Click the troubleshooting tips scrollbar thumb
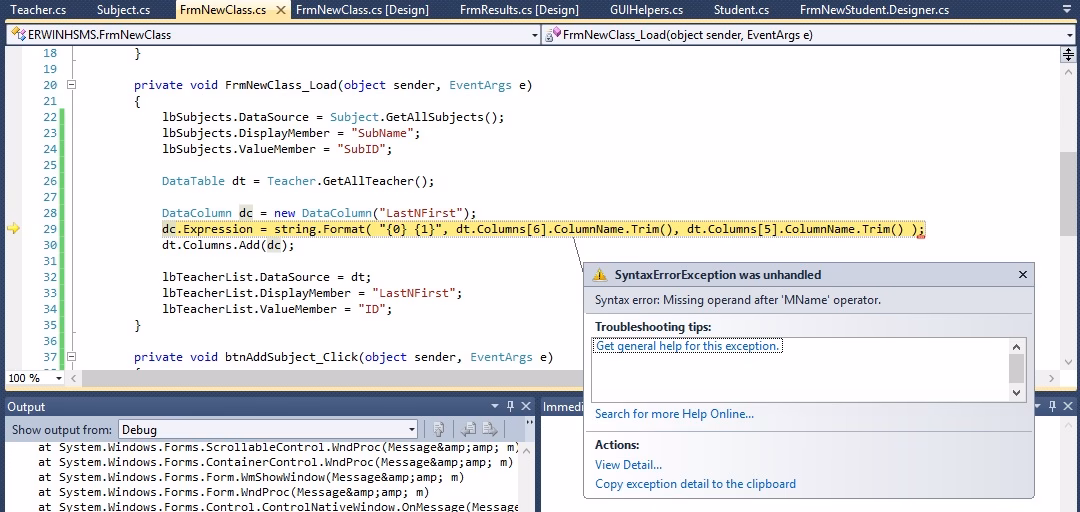The height and width of the screenshot is (512, 1080). pos(1017,369)
